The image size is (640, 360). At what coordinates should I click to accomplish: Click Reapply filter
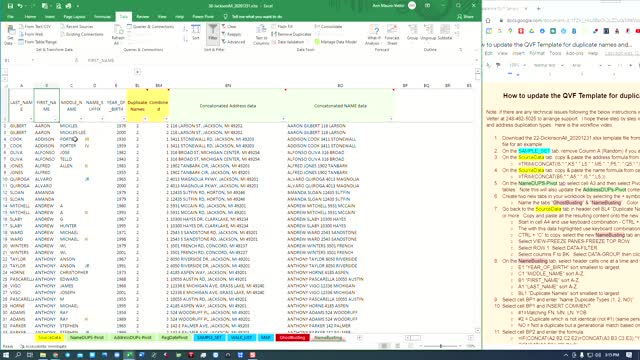[231, 34]
